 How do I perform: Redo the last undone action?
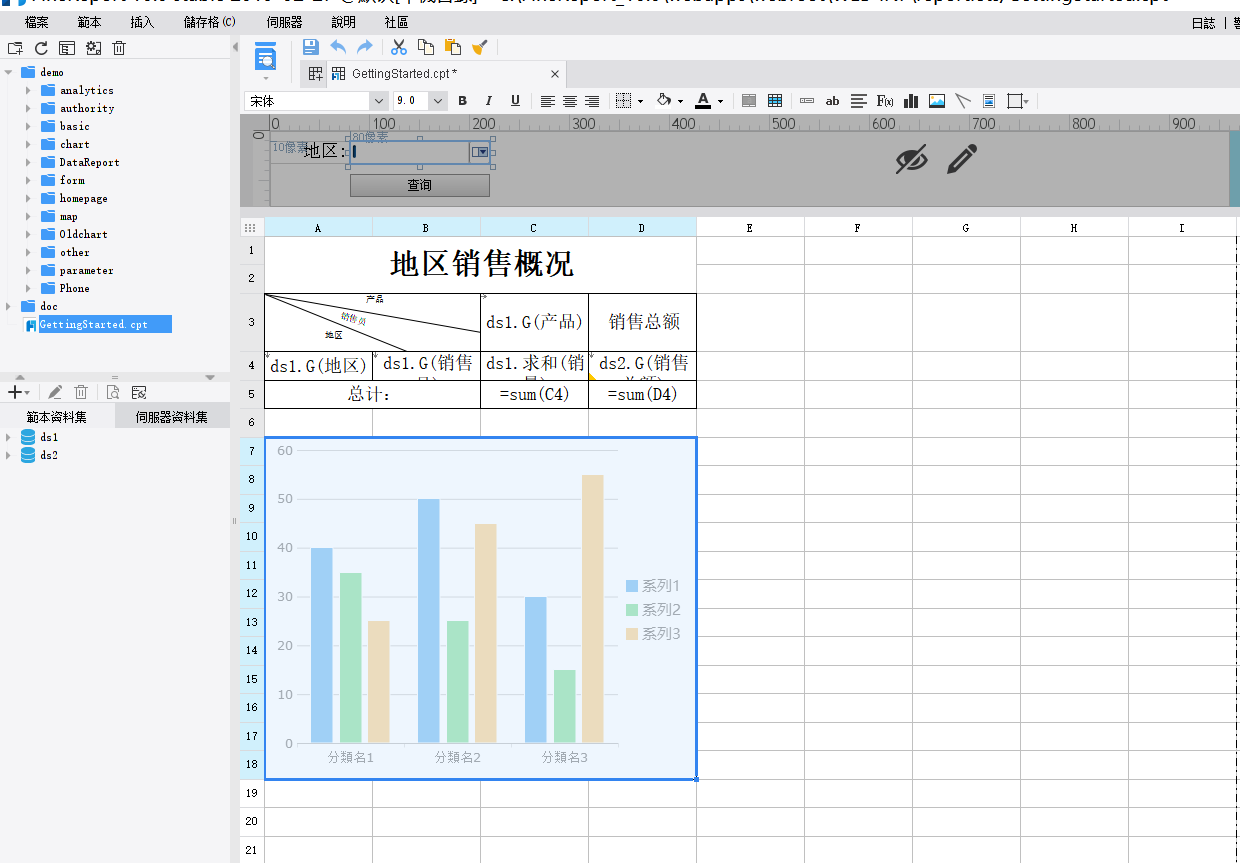(x=365, y=46)
